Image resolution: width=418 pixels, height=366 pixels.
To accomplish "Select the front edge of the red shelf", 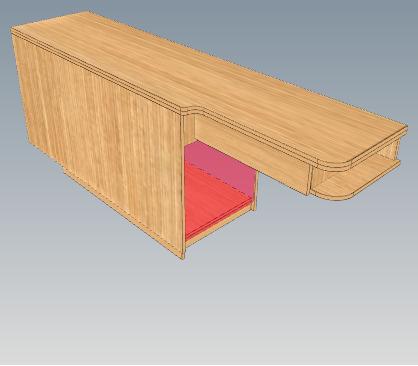I will (x=218, y=221).
